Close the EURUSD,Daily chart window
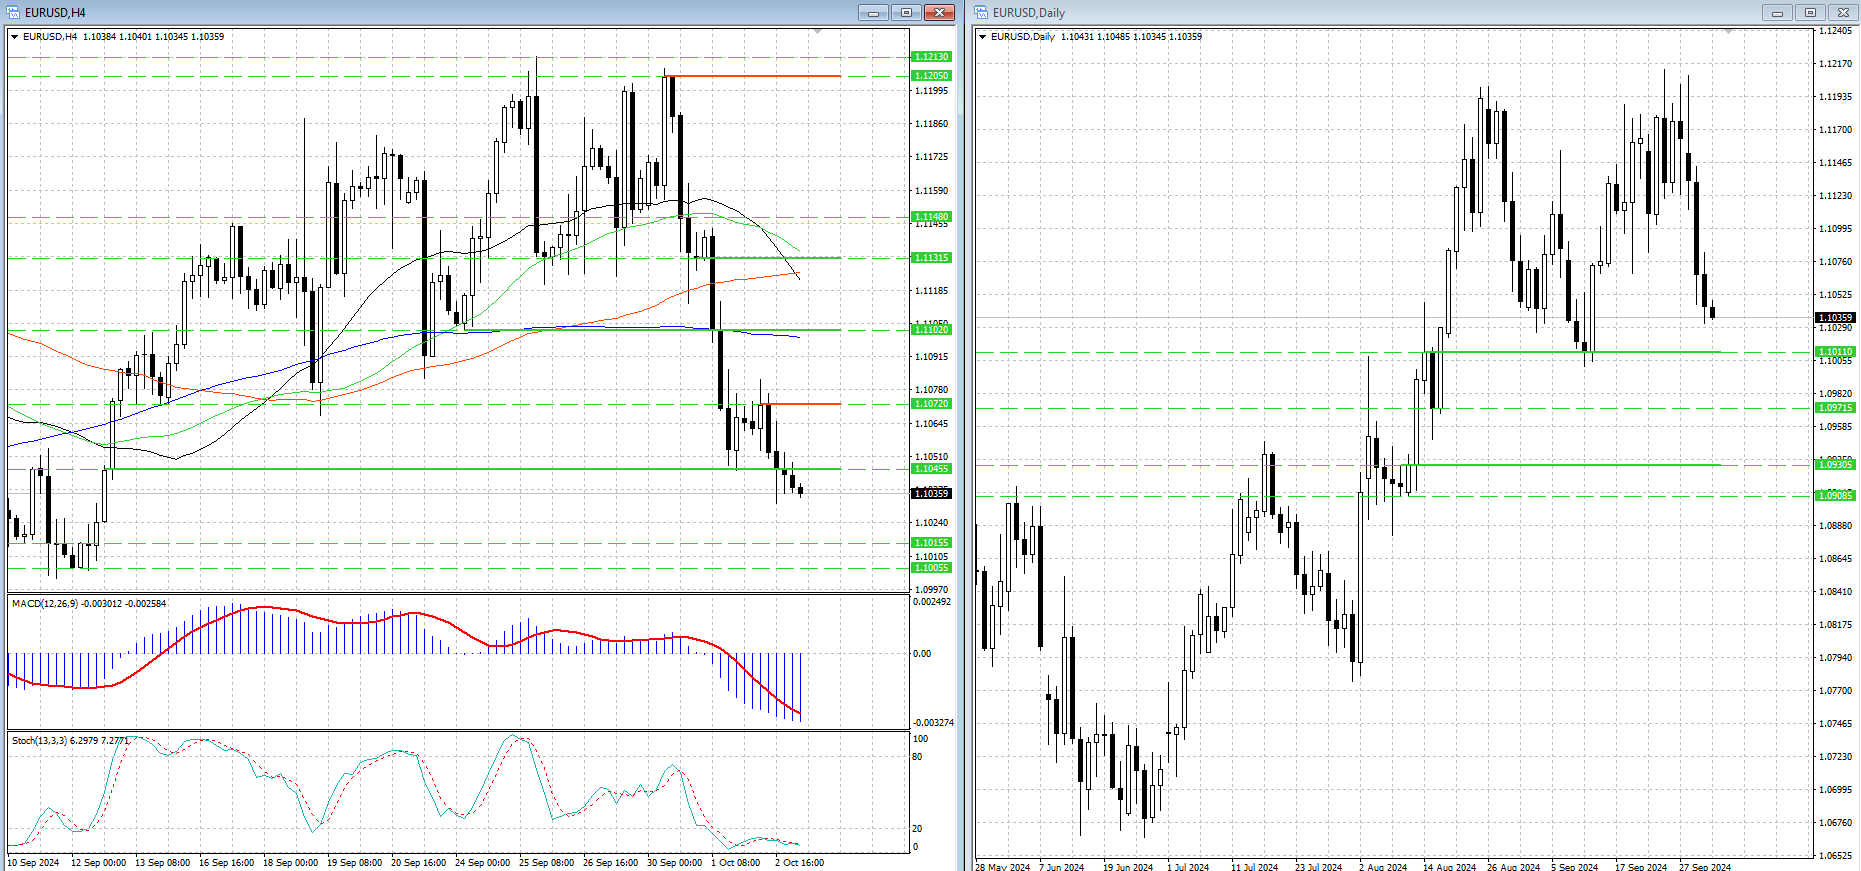This screenshot has width=1861, height=871. pyautogui.click(x=1843, y=13)
